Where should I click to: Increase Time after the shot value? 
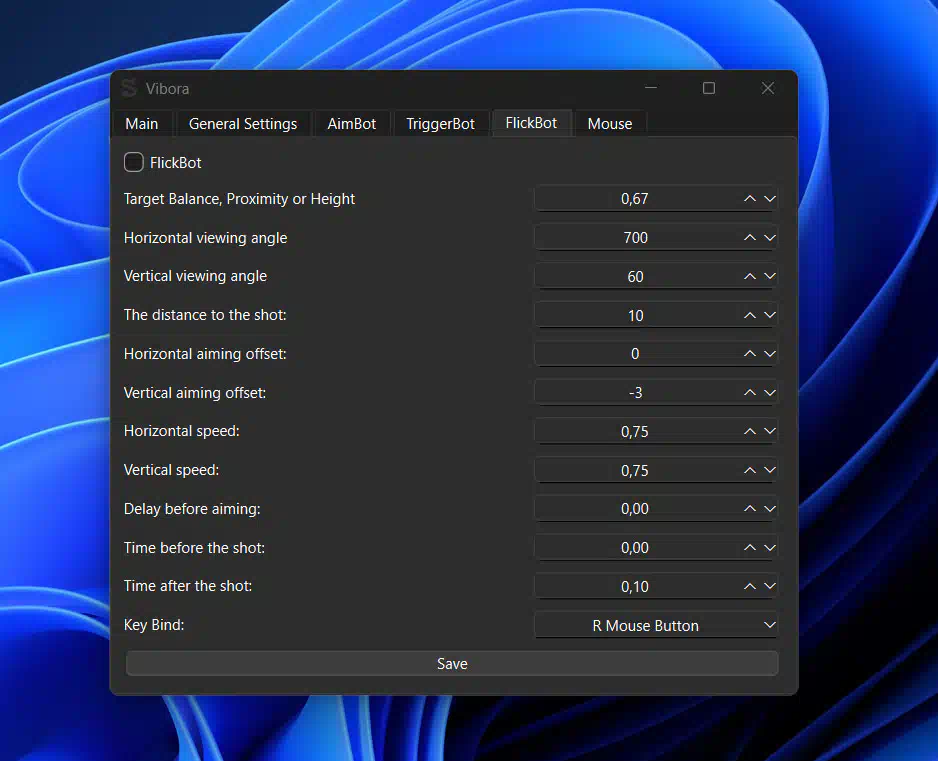coord(750,587)
